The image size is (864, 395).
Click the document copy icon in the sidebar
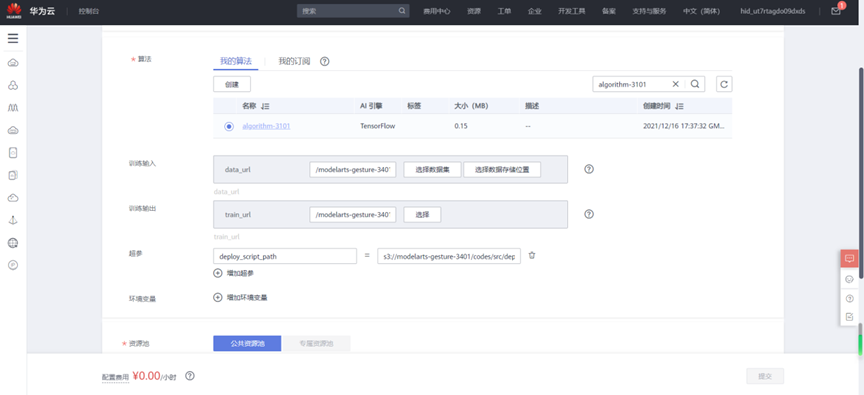(13, 175)
